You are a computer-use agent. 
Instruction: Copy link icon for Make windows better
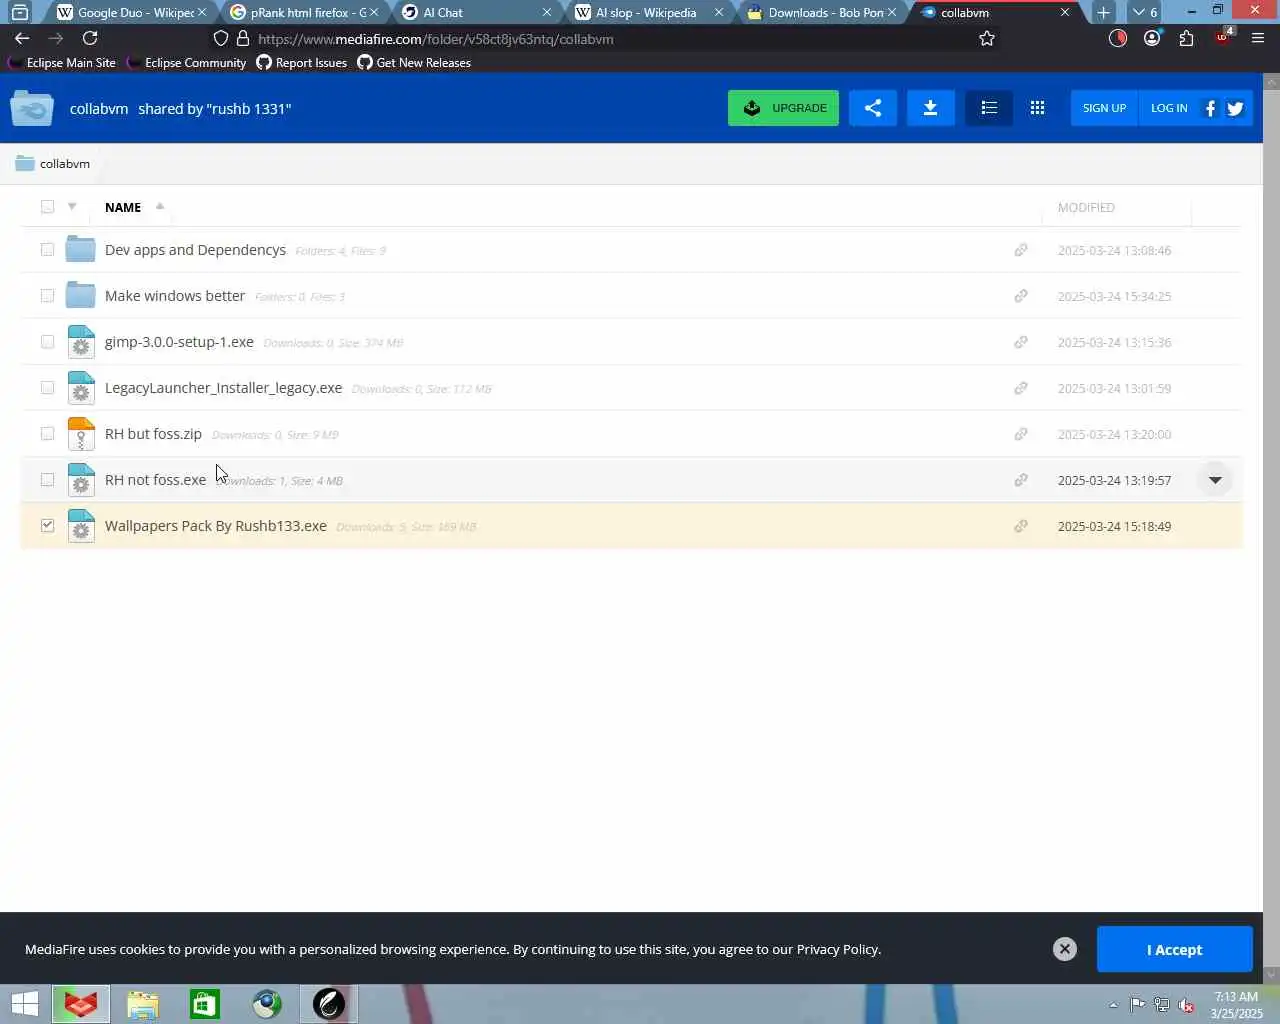pos(1021,296)
